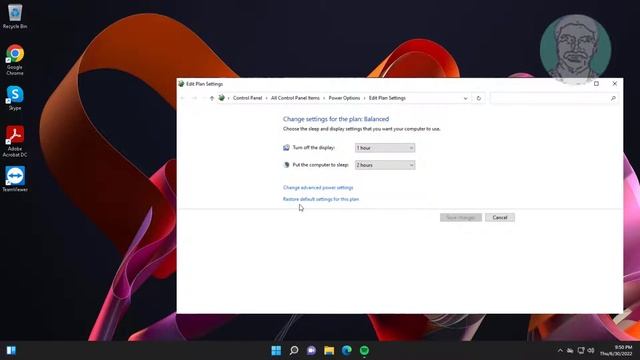
Task: Open Recycle Bin desktop icon
Action: [x=15, y=16]
